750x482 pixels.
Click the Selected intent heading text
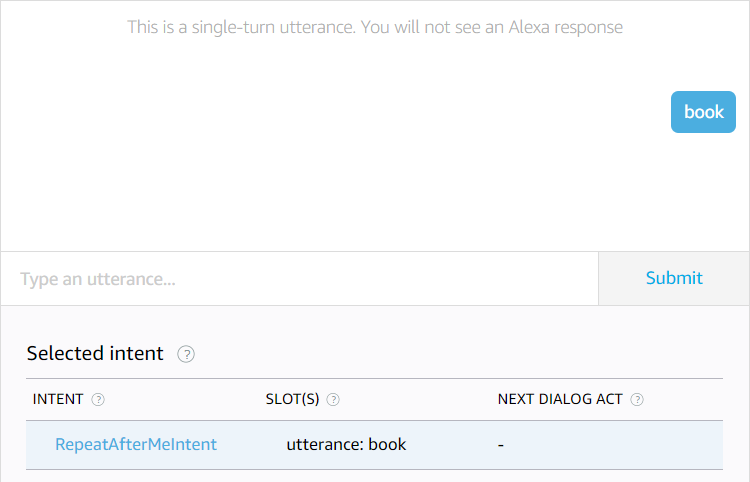pos(95,353)
